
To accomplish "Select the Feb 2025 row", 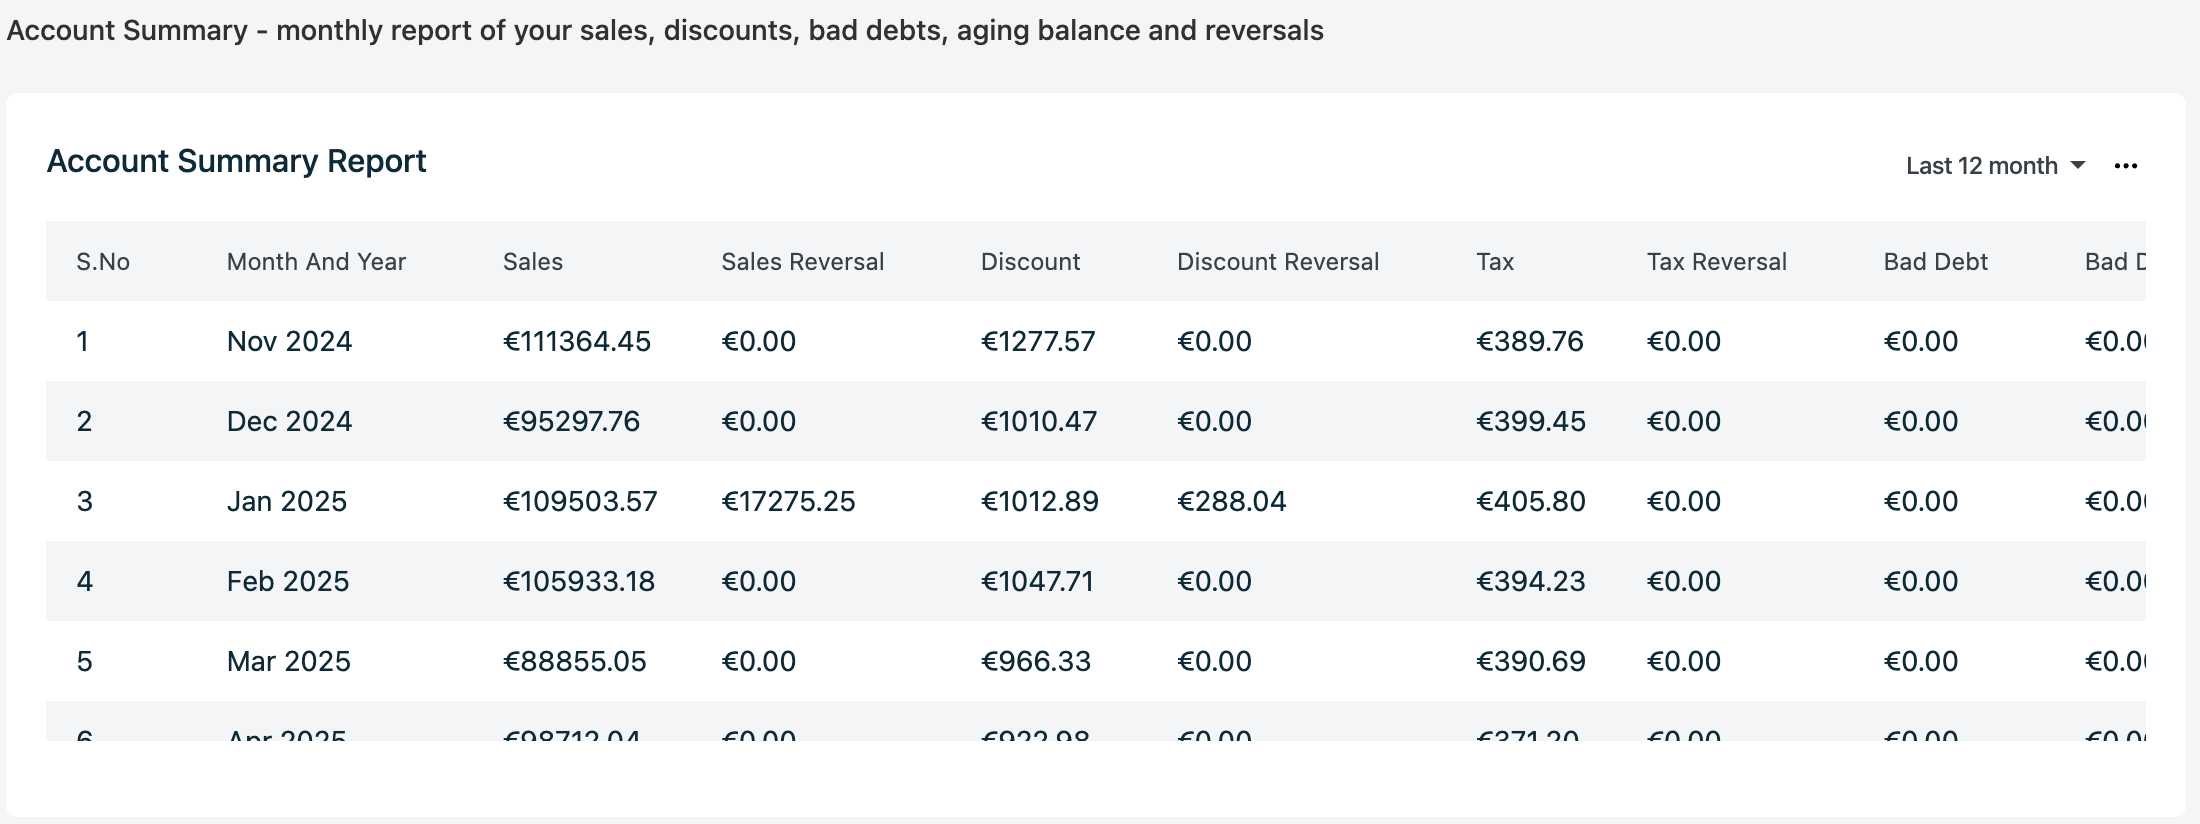I will pyautogui.click(x=288, y=582).
